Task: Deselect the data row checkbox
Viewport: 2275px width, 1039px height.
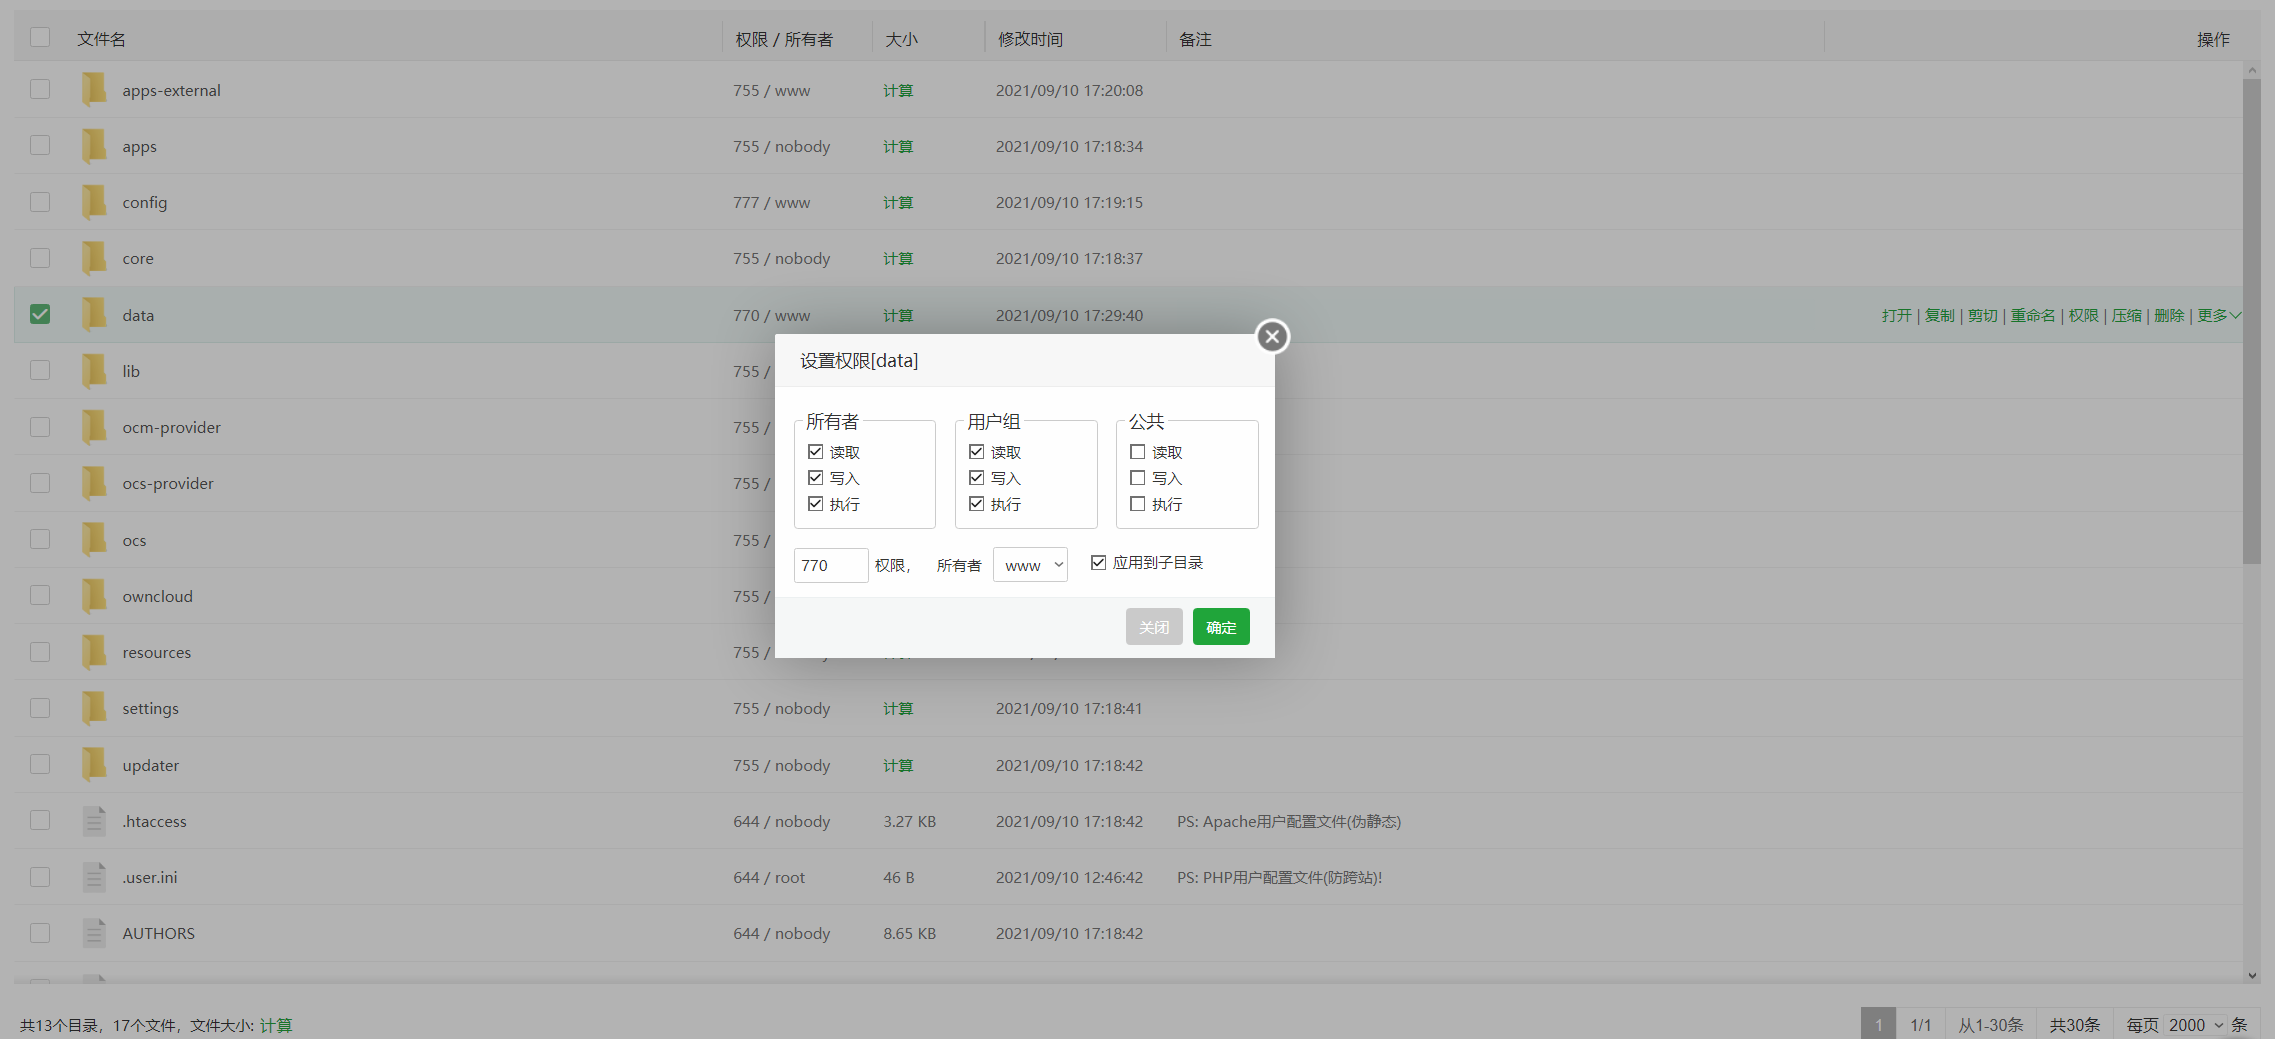Action: pos(40,314)
